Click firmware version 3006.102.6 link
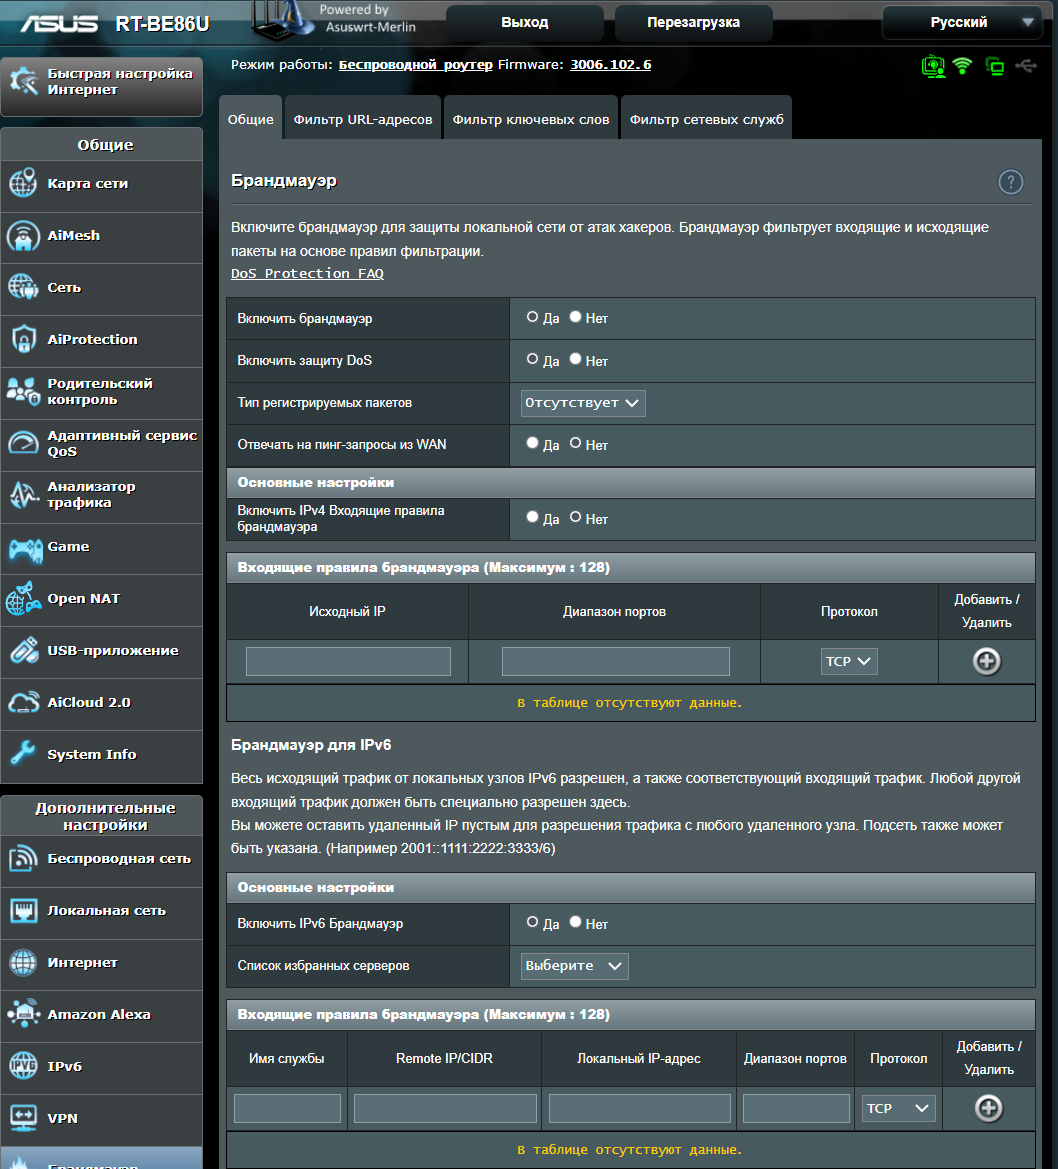Image resolution: width=1058 pixels, height=1169 pixels. 611,65
